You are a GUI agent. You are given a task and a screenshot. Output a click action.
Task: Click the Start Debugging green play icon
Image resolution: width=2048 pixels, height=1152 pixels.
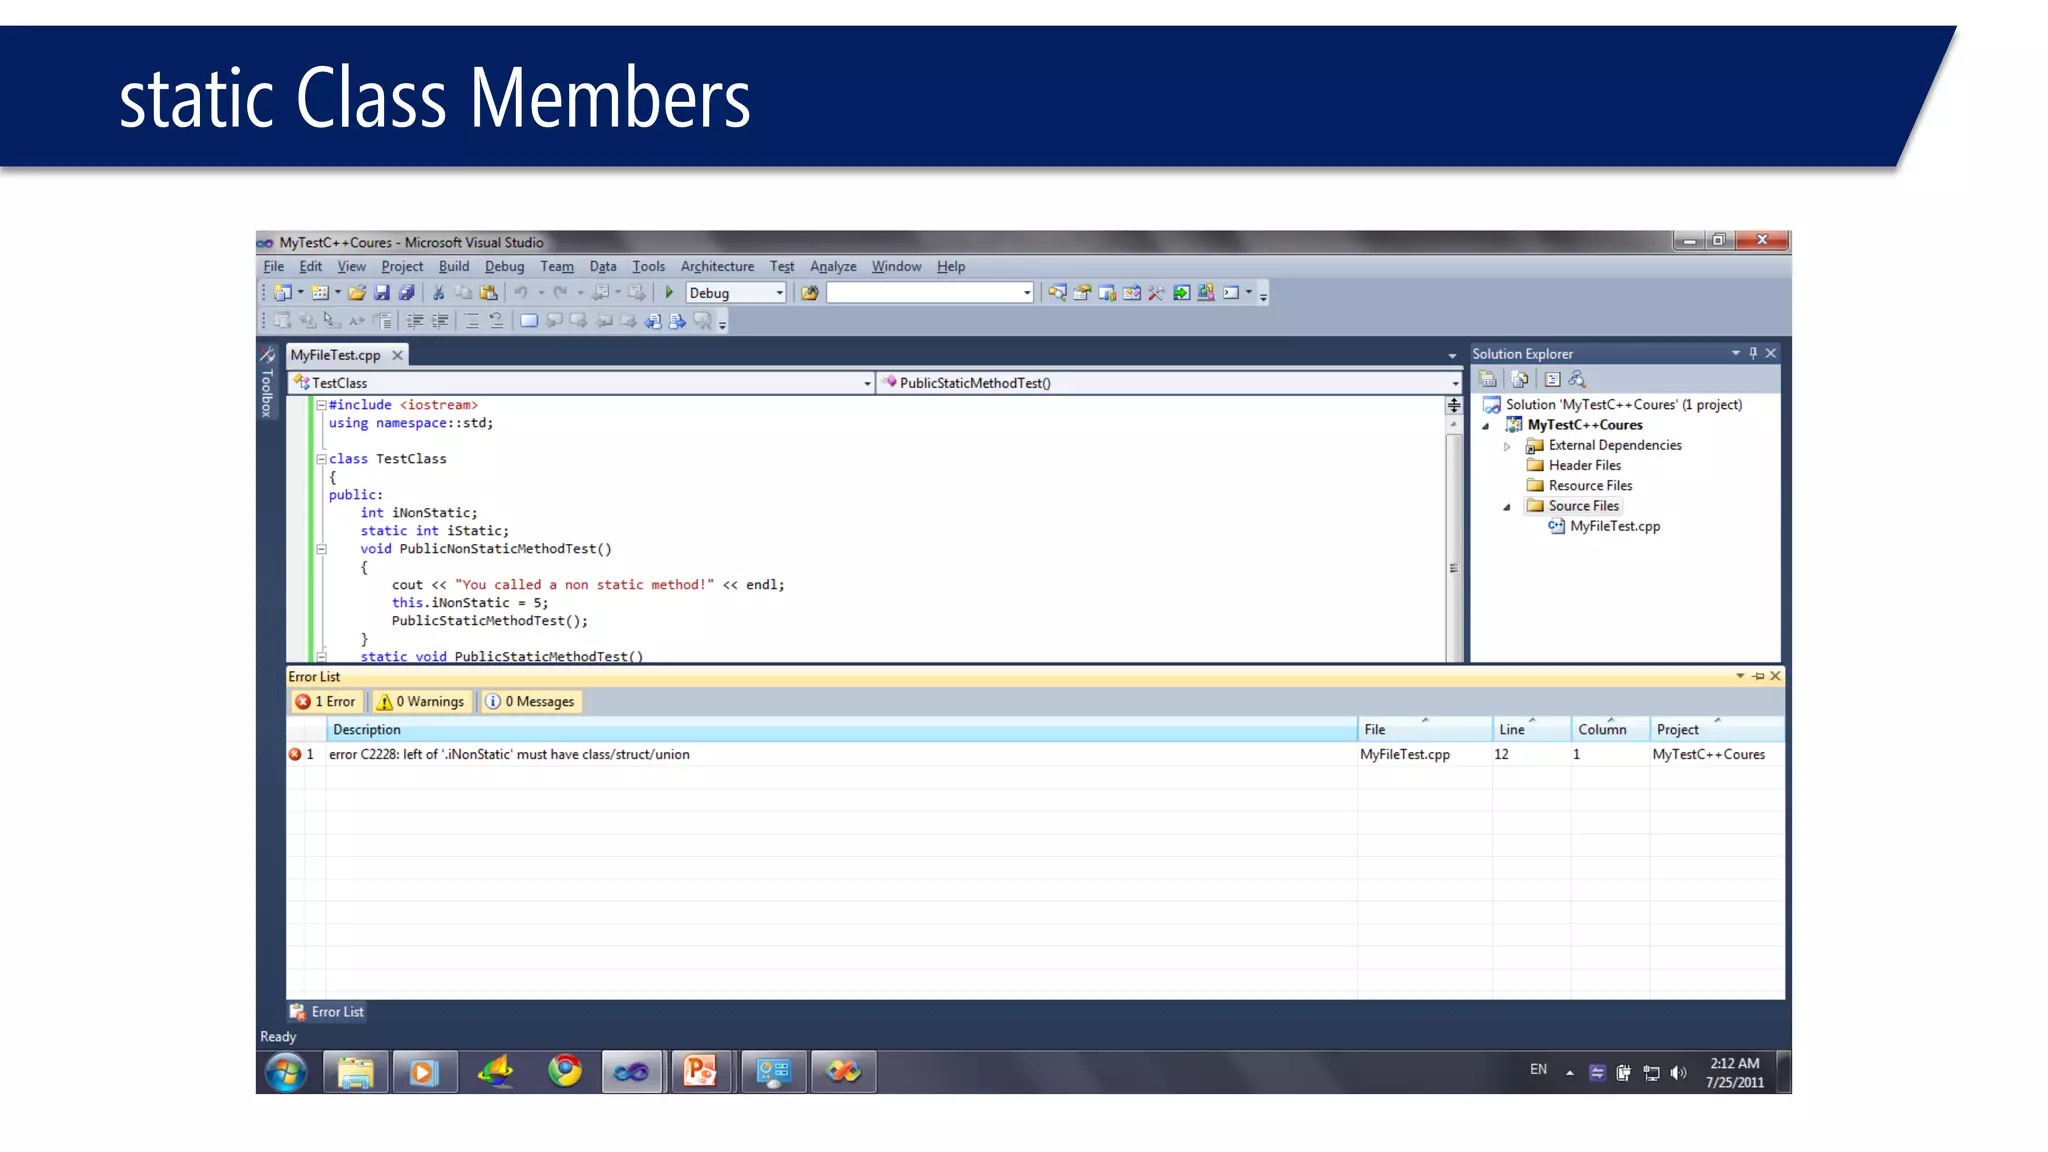tap(669, 293)
